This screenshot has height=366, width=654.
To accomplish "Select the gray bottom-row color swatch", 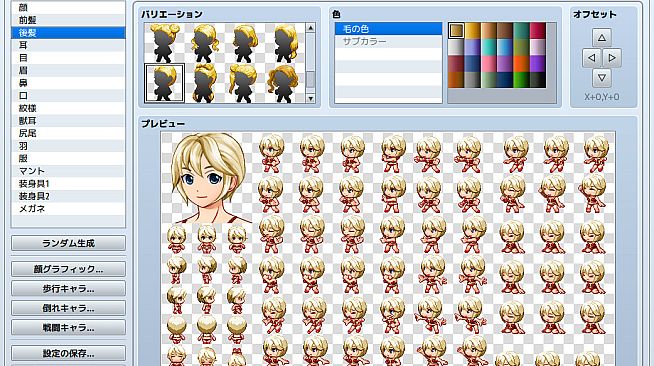I will 473,80.
